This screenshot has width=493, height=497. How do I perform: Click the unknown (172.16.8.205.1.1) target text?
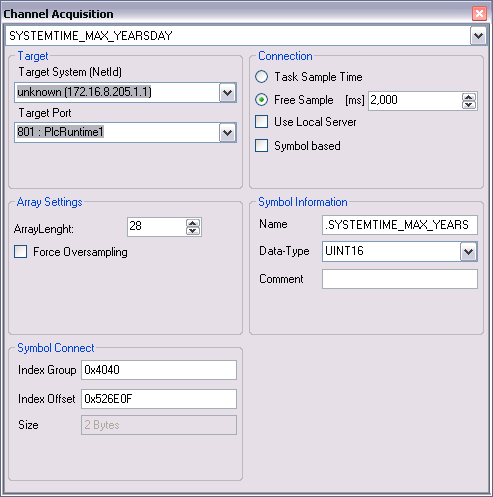(84, 92)
